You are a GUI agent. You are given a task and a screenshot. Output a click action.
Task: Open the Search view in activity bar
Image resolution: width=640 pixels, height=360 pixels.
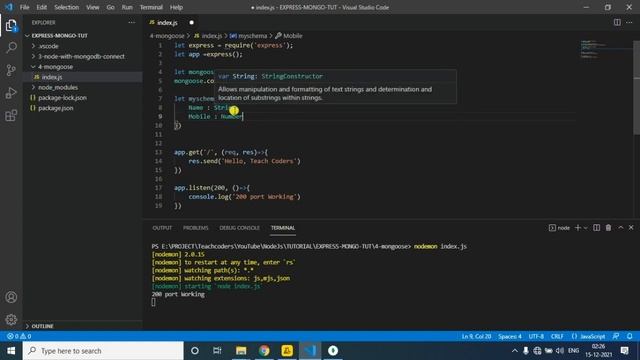tap(11, 48)
